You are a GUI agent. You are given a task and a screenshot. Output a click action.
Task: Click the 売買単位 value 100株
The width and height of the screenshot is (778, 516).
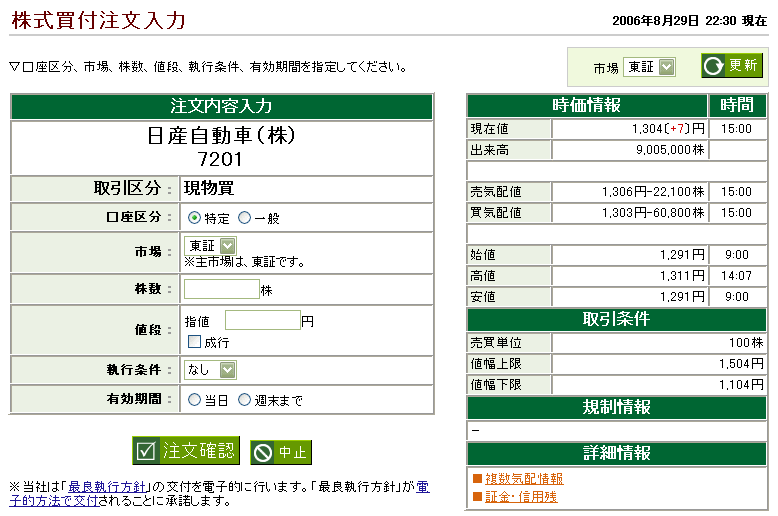click(x=746, y=343)
